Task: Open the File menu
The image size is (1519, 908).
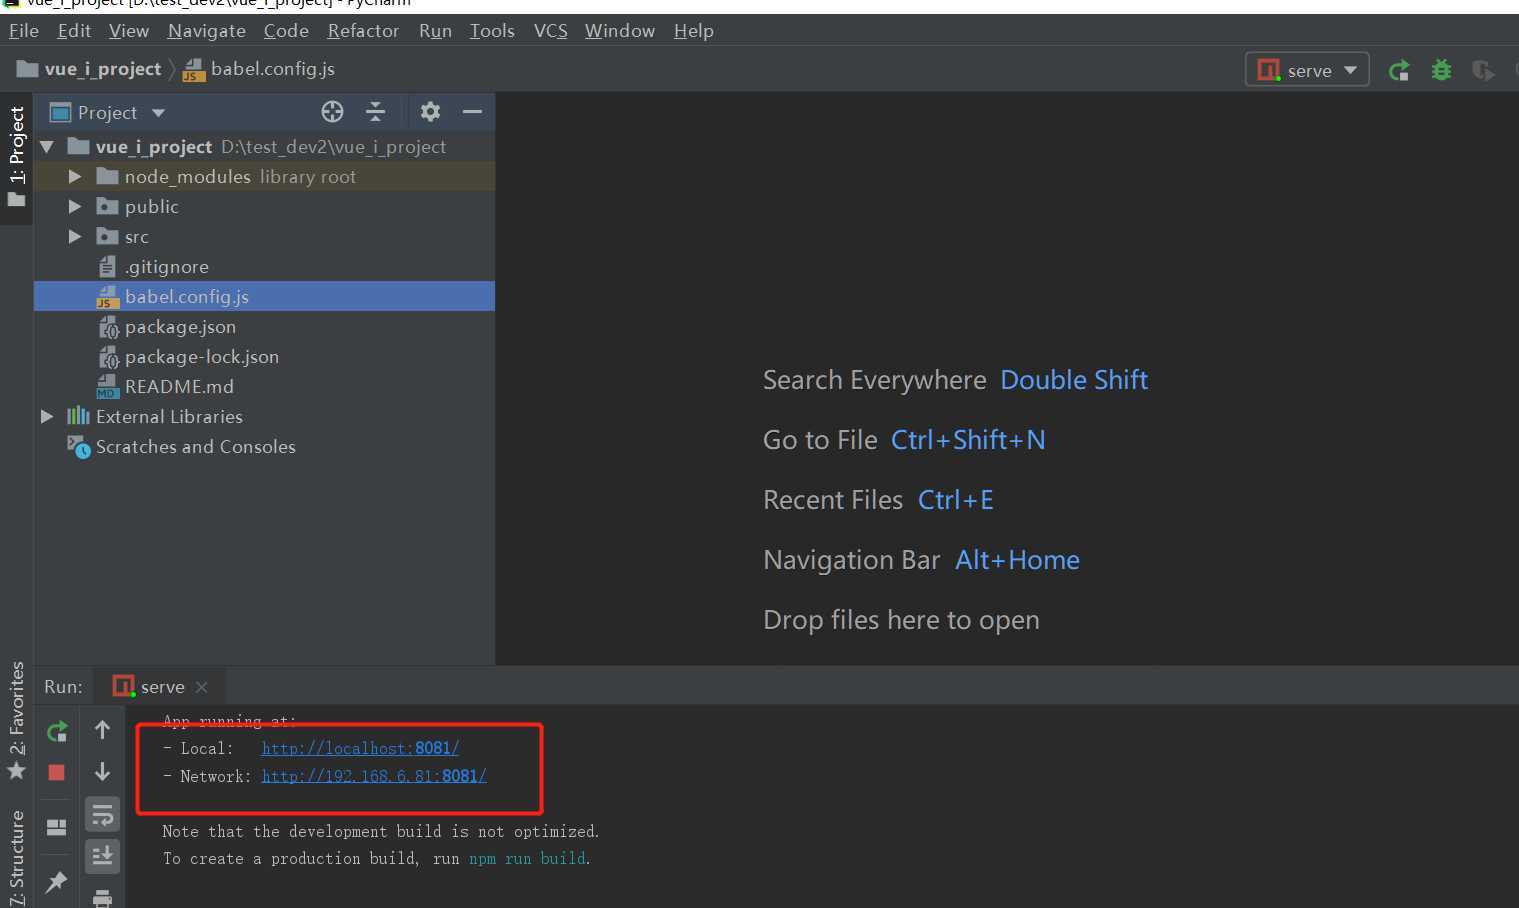Action: coord(23,31)
